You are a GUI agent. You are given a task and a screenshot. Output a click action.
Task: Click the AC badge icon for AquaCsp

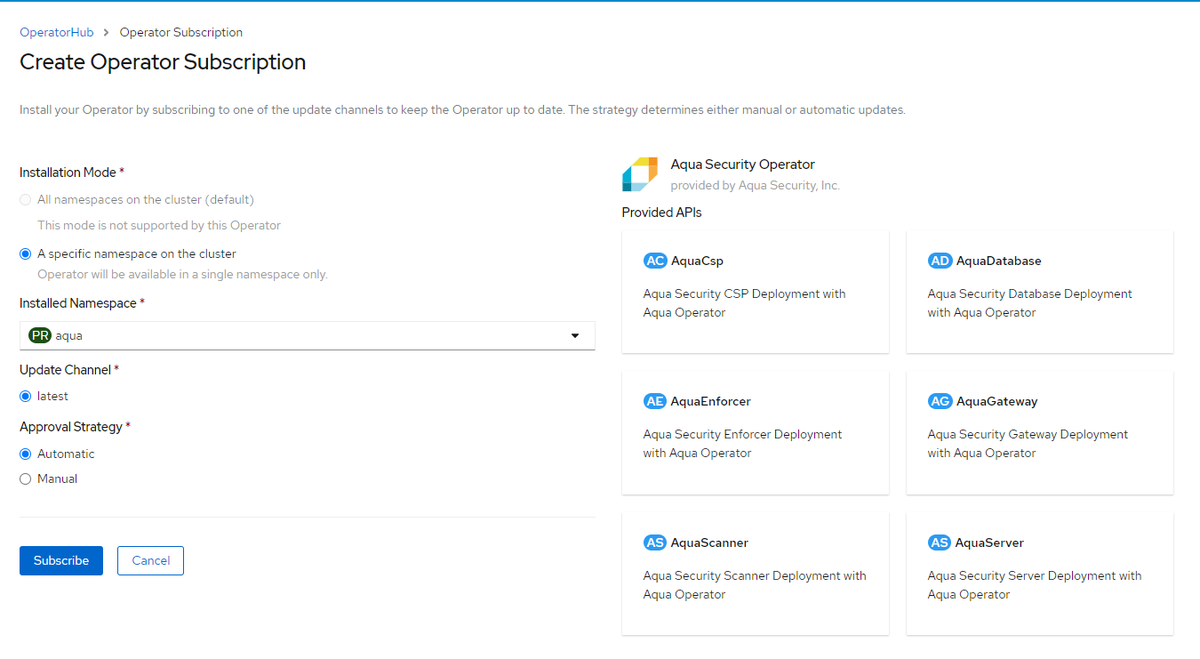(655, 261)
